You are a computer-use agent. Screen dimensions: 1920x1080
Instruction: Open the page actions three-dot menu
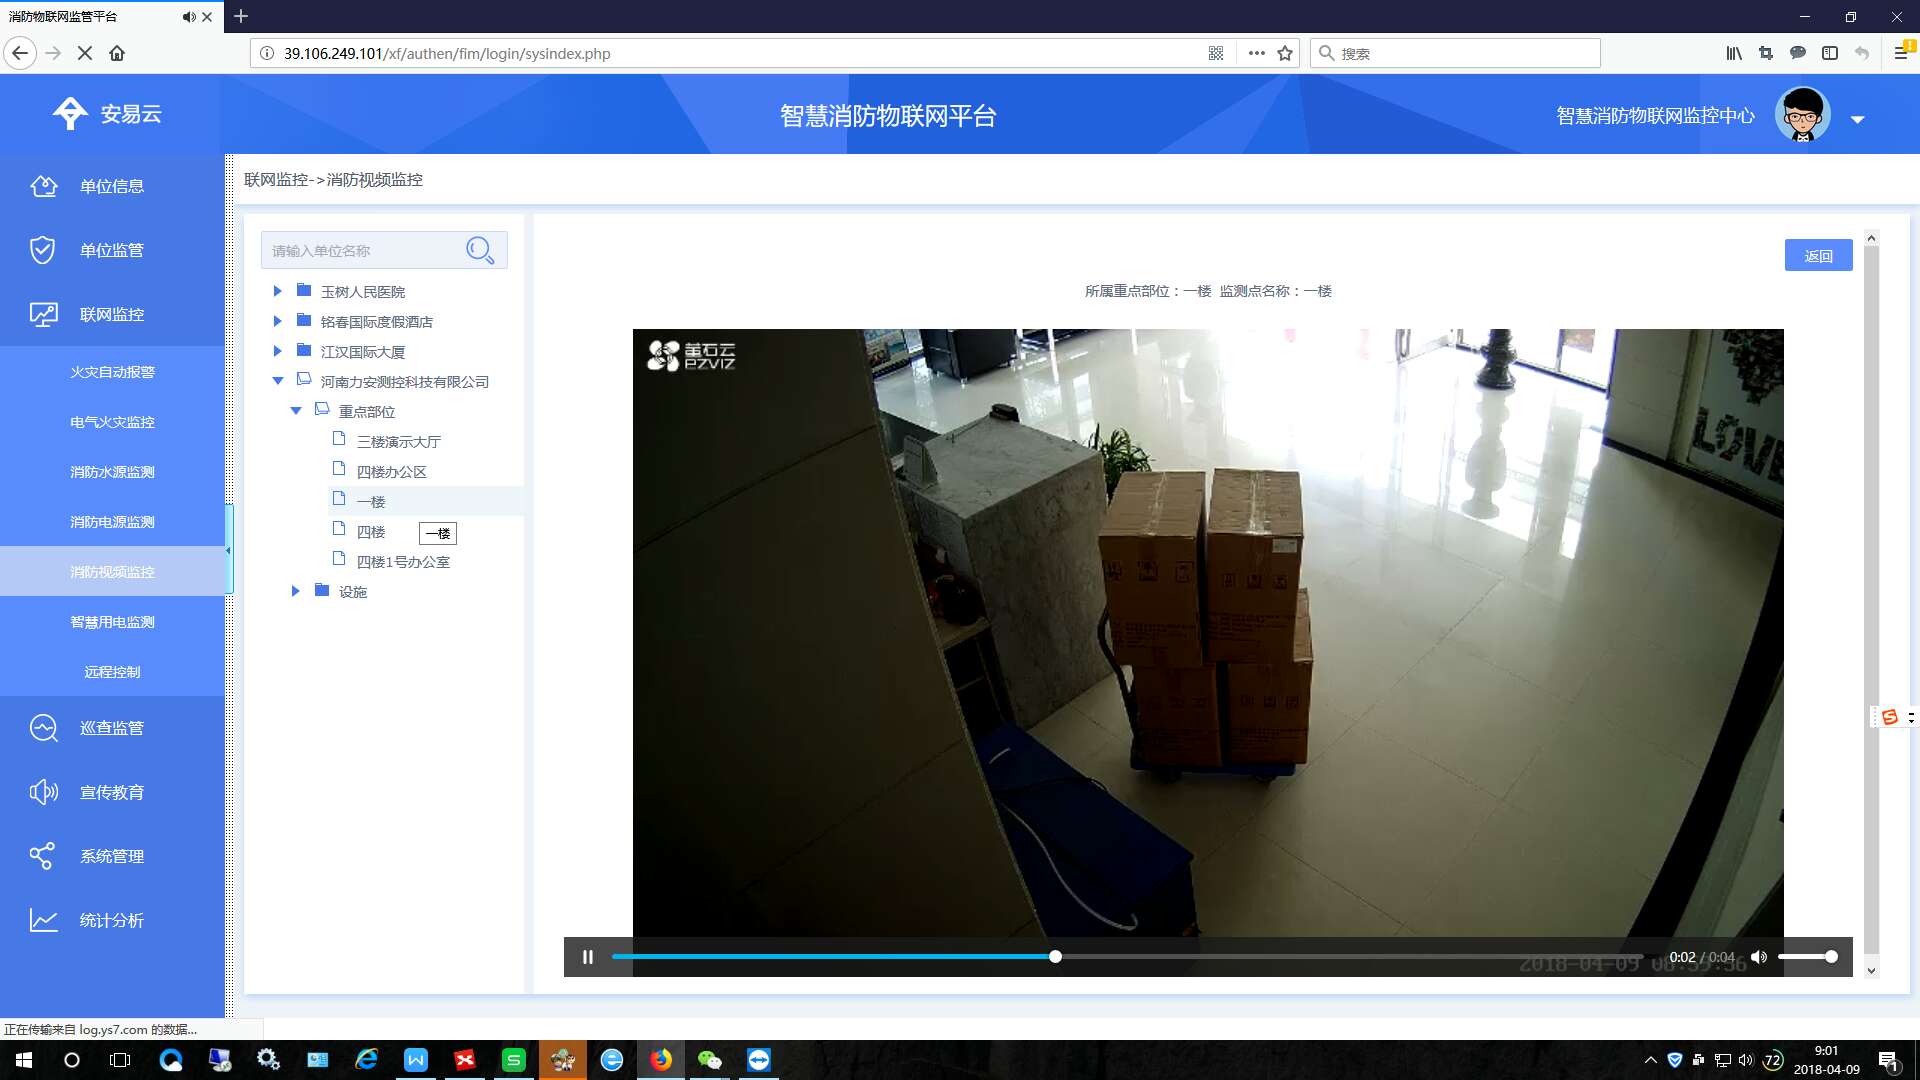1257,53
